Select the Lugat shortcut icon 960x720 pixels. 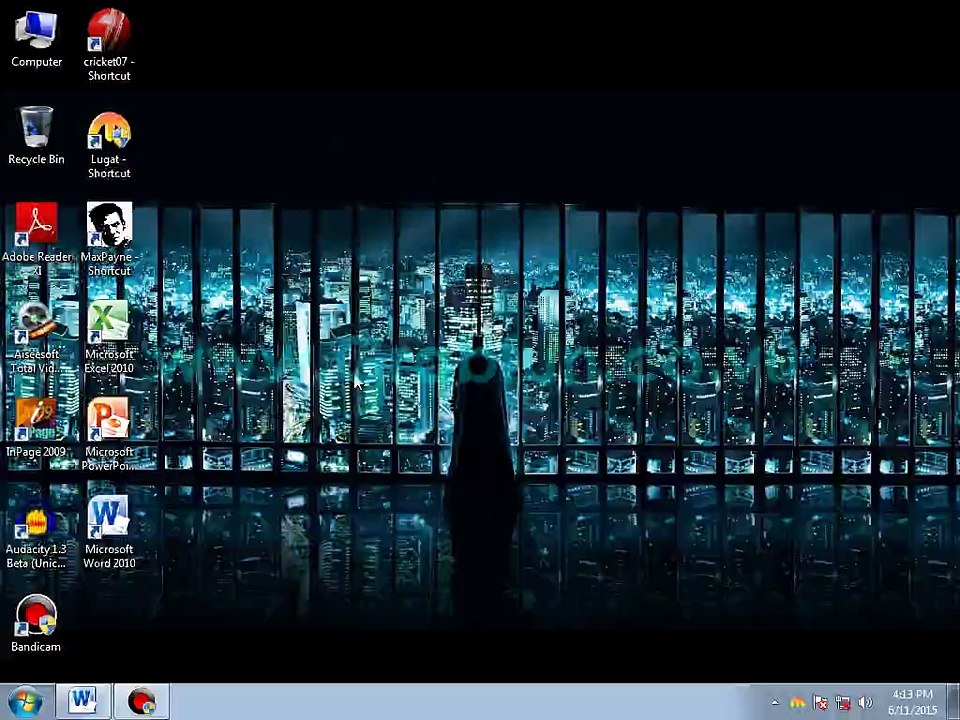pyautogui.click(x=109, y=145)
